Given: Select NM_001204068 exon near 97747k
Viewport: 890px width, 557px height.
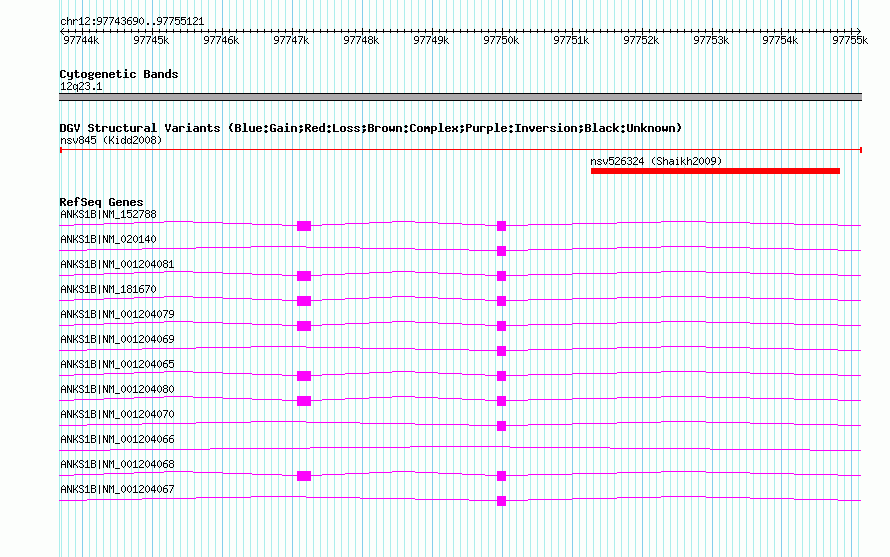Looking at the screenshot, I should pyautogui.click(x=304, y=476).
